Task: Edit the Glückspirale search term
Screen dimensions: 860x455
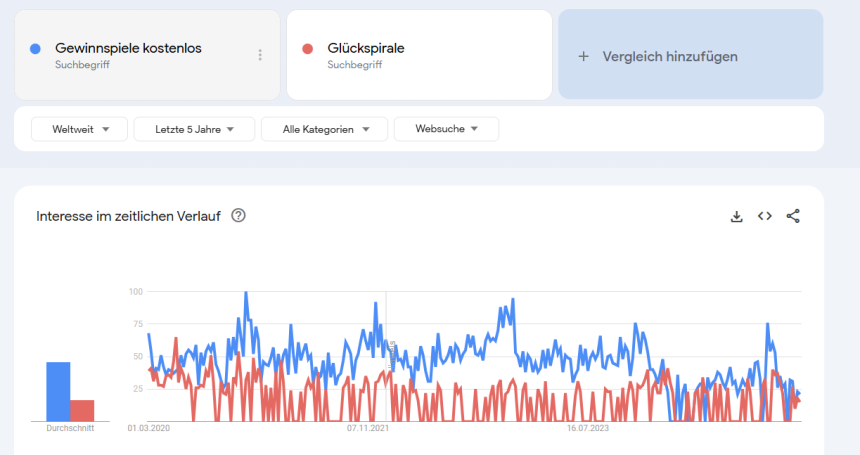Action: 366,48
